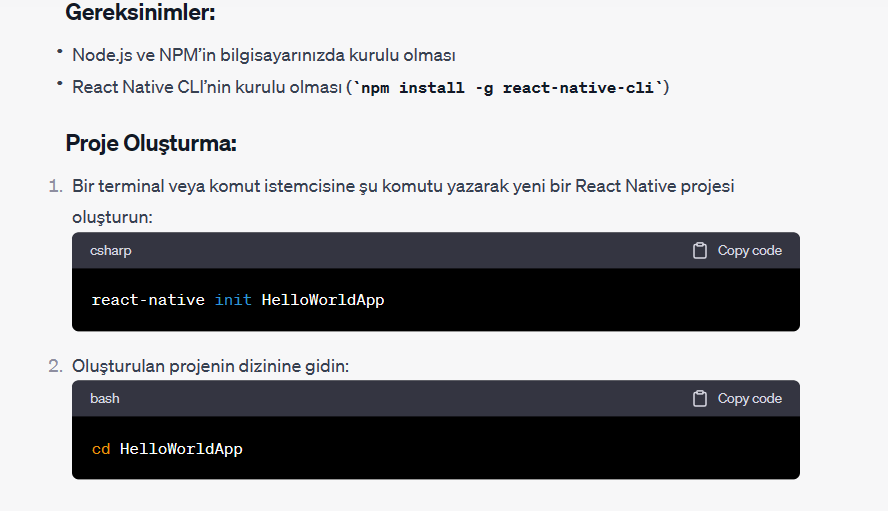Click the orange 'cd' command

[x=101, y=449]
